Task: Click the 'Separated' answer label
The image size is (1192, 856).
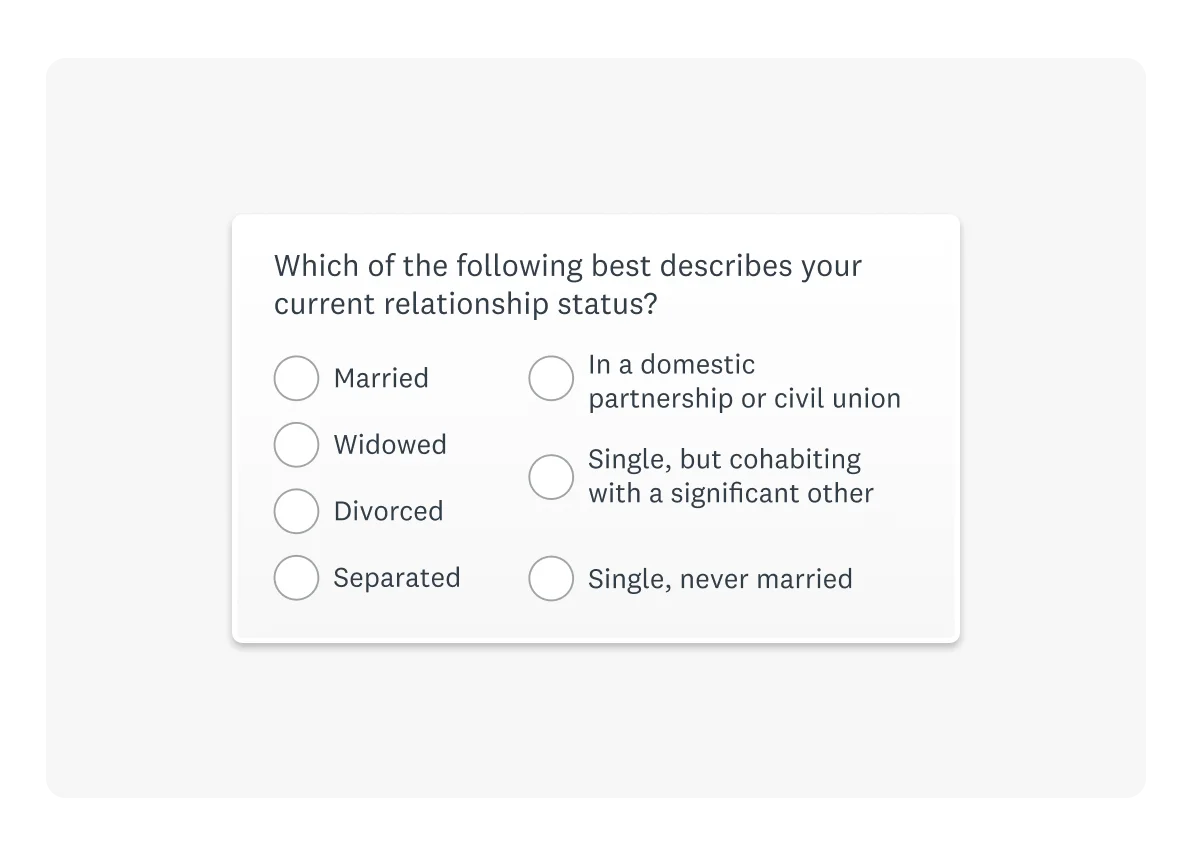Action: click(397, 578)
